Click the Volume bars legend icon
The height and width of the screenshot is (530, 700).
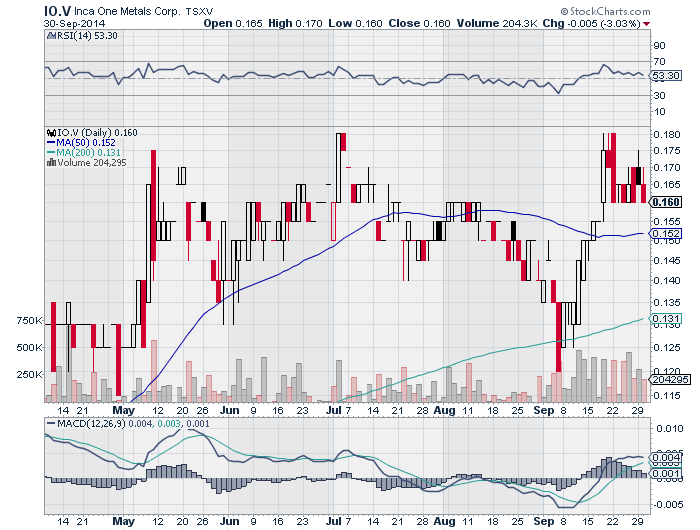(51, 163)
